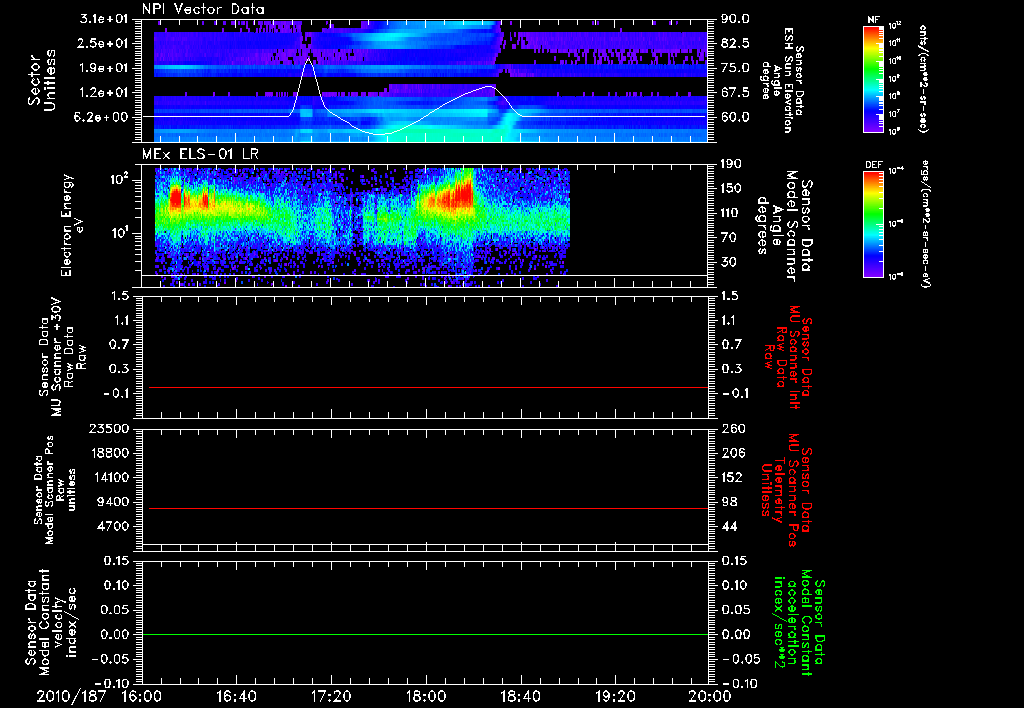The image size is (1024, 708).
Task: Click the "1.9e+01" sector tick value
Action: (104, 68)
